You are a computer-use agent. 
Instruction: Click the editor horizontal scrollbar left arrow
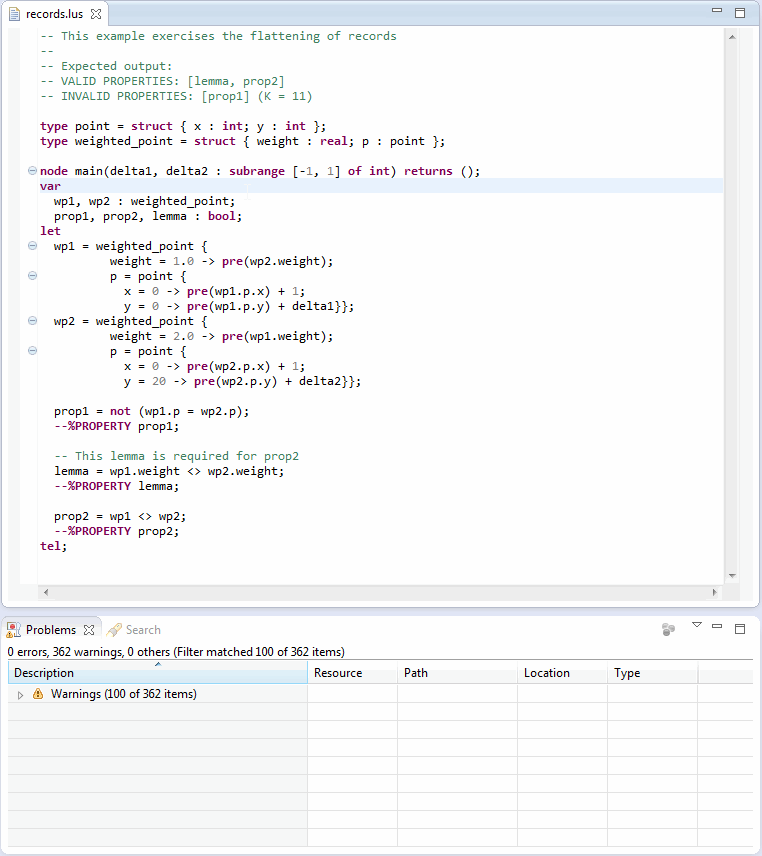[46, 592]
